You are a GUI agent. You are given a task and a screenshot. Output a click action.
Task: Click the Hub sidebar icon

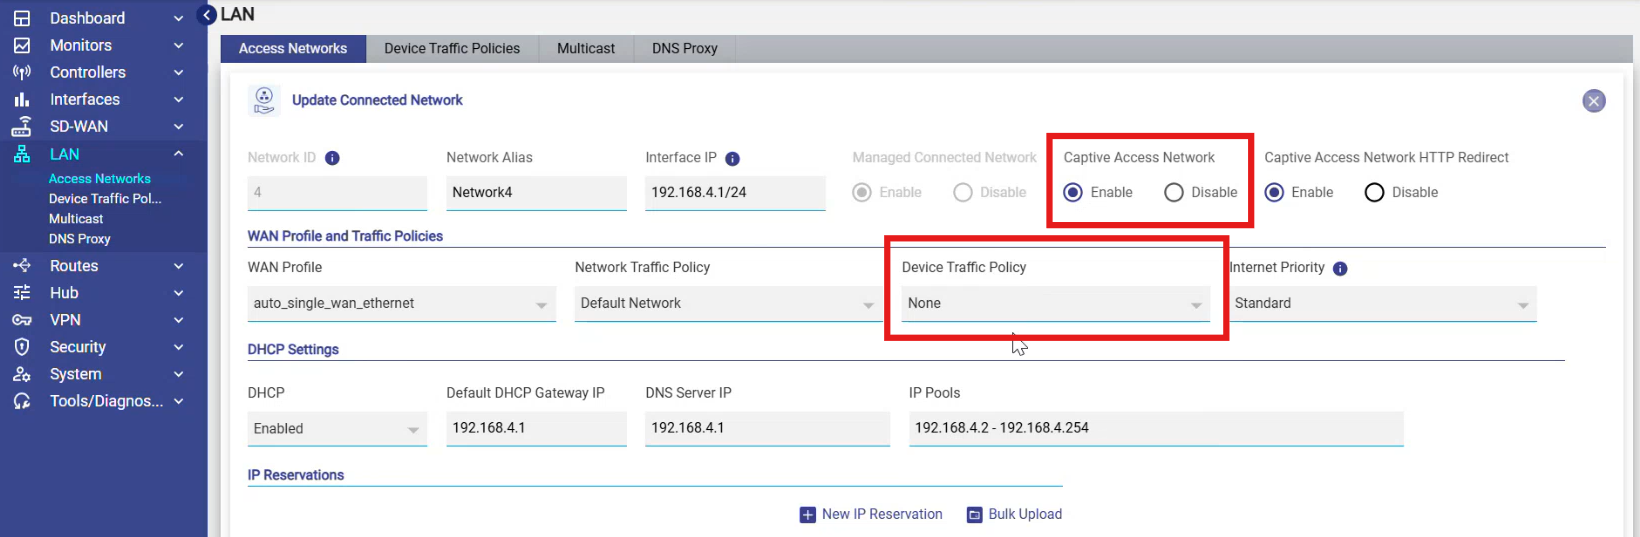pyautogui.click(x=21, y=292)
